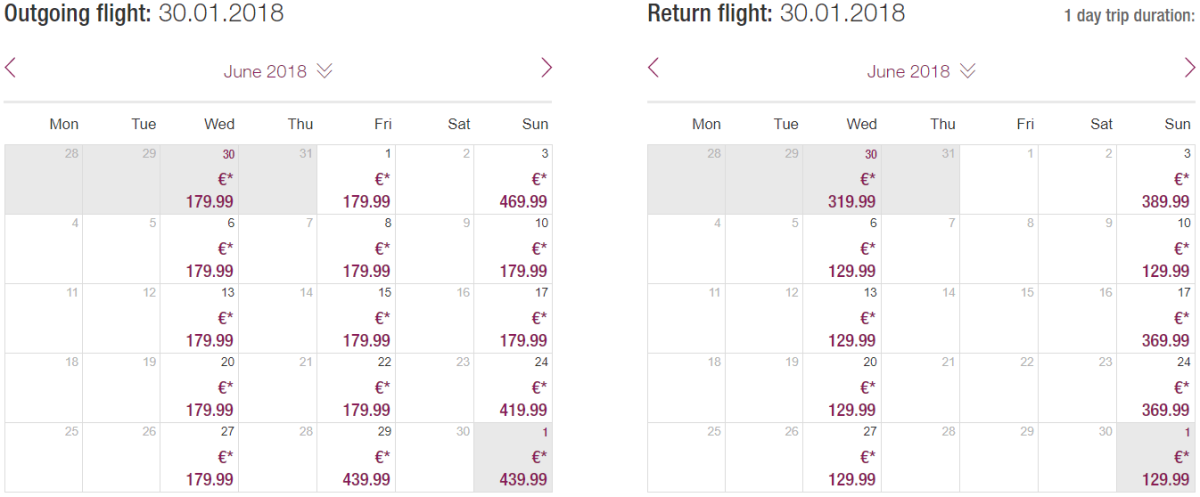
Task: Go to next month in return calendar
Action: (x=1189, y=68)
